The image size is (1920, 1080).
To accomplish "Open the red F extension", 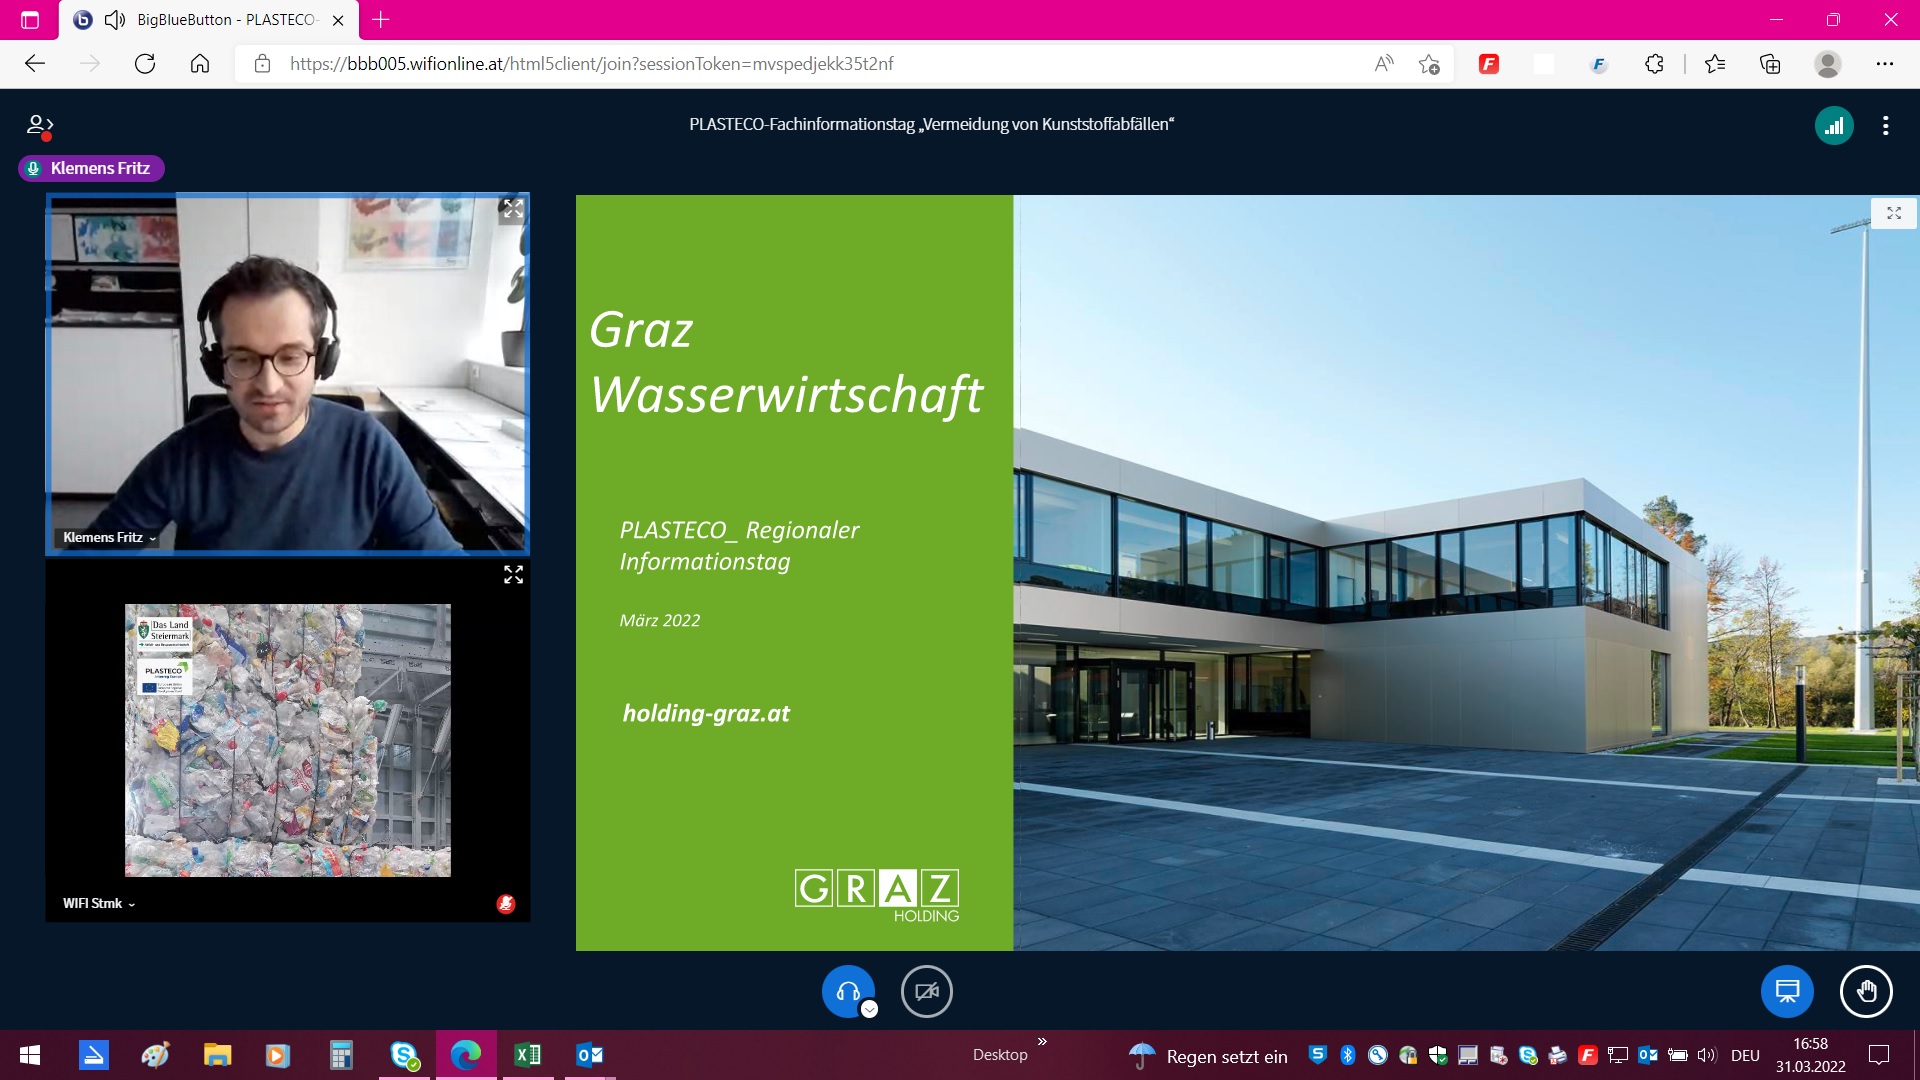I will pos(1489,64).
